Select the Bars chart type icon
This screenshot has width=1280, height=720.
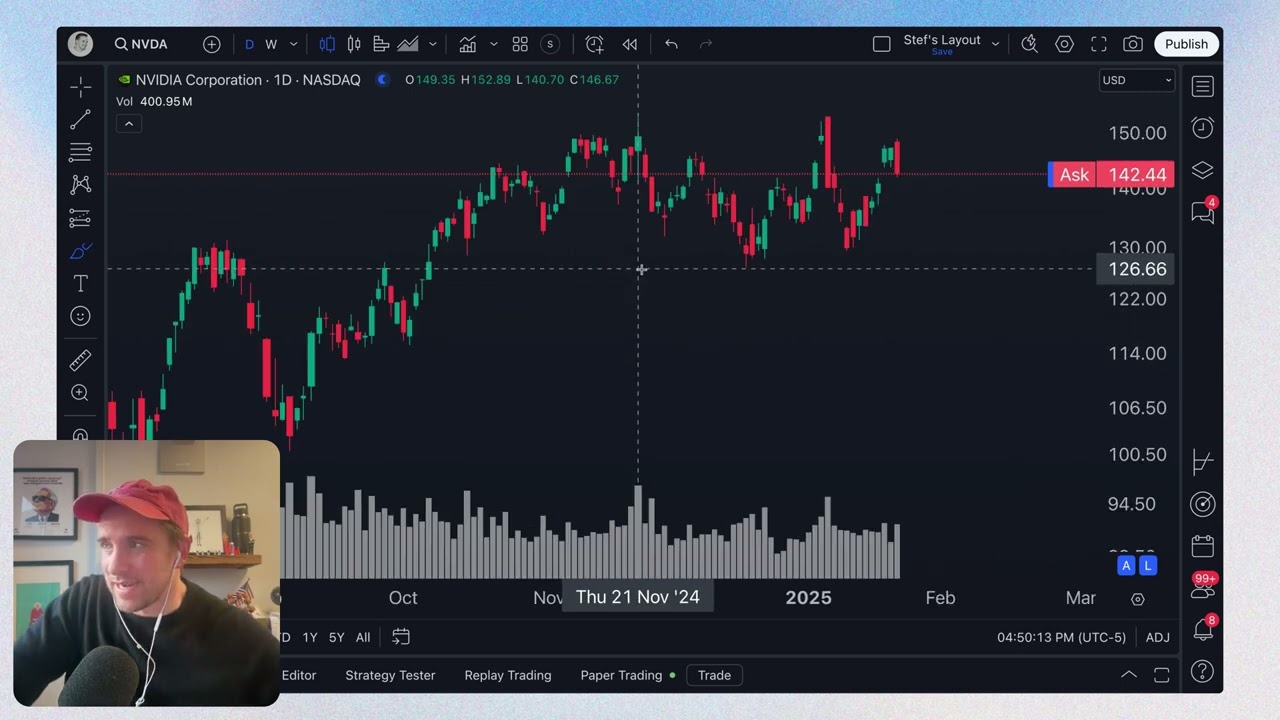point(327,44)
